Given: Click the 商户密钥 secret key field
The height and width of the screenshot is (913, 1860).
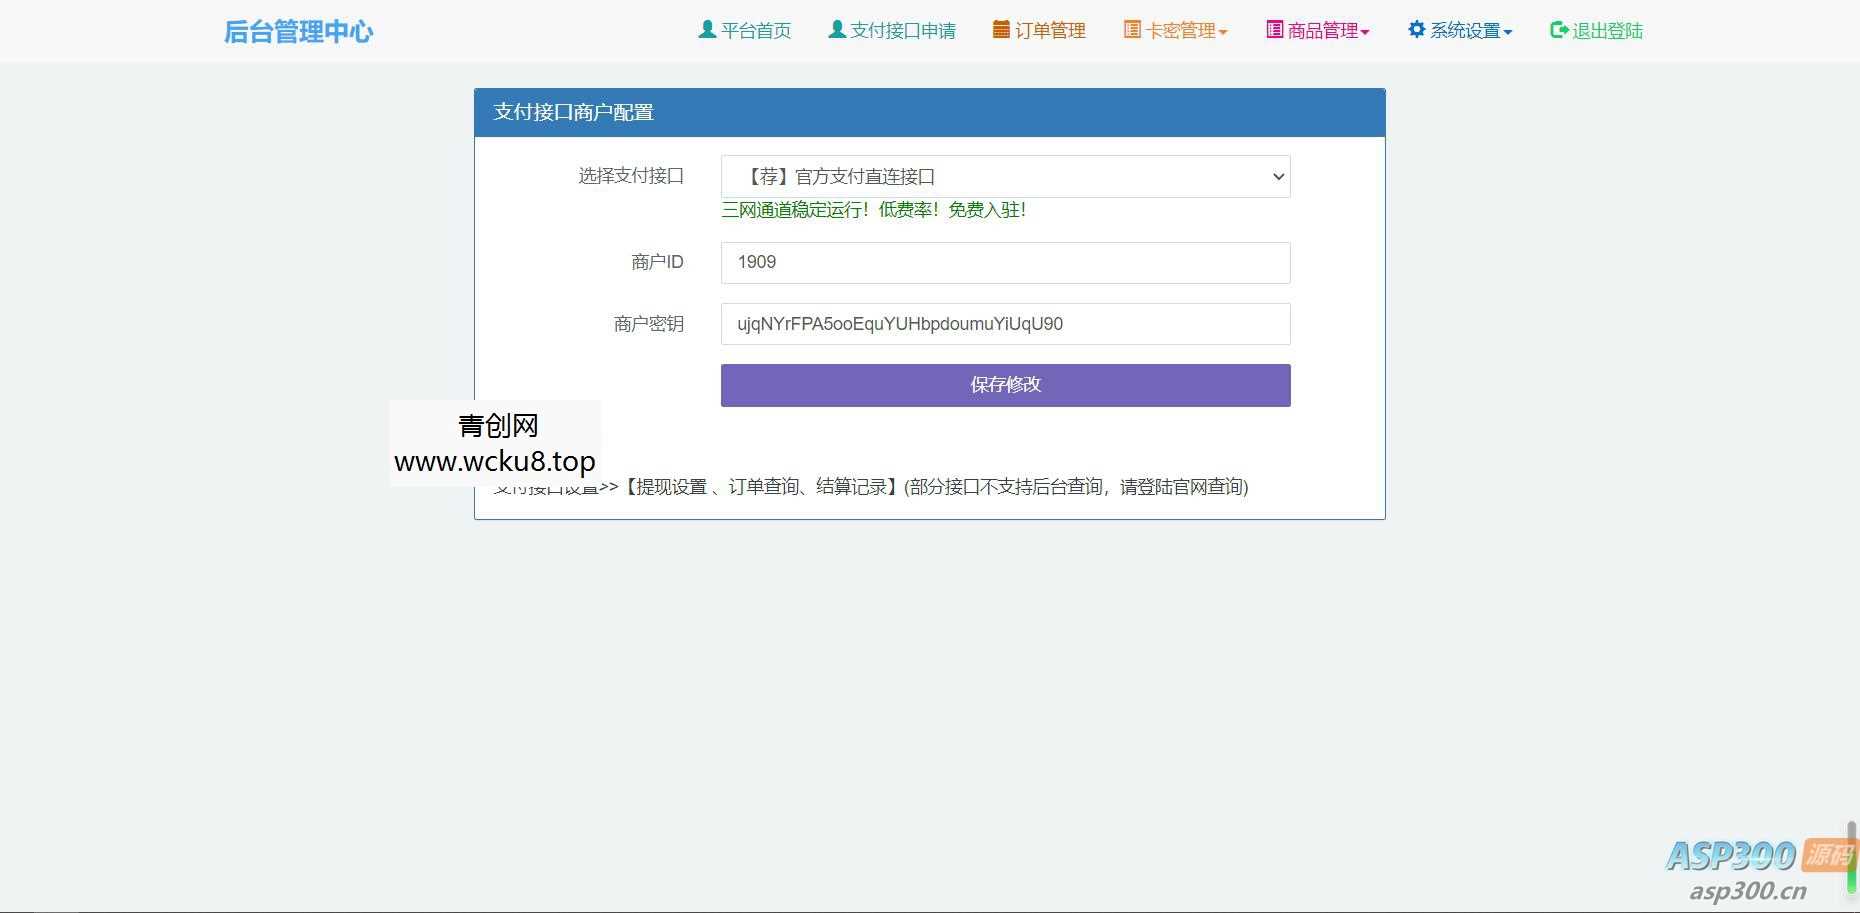Looking at the screenshot, I should pyautogui.click(x=1005, y=323).
